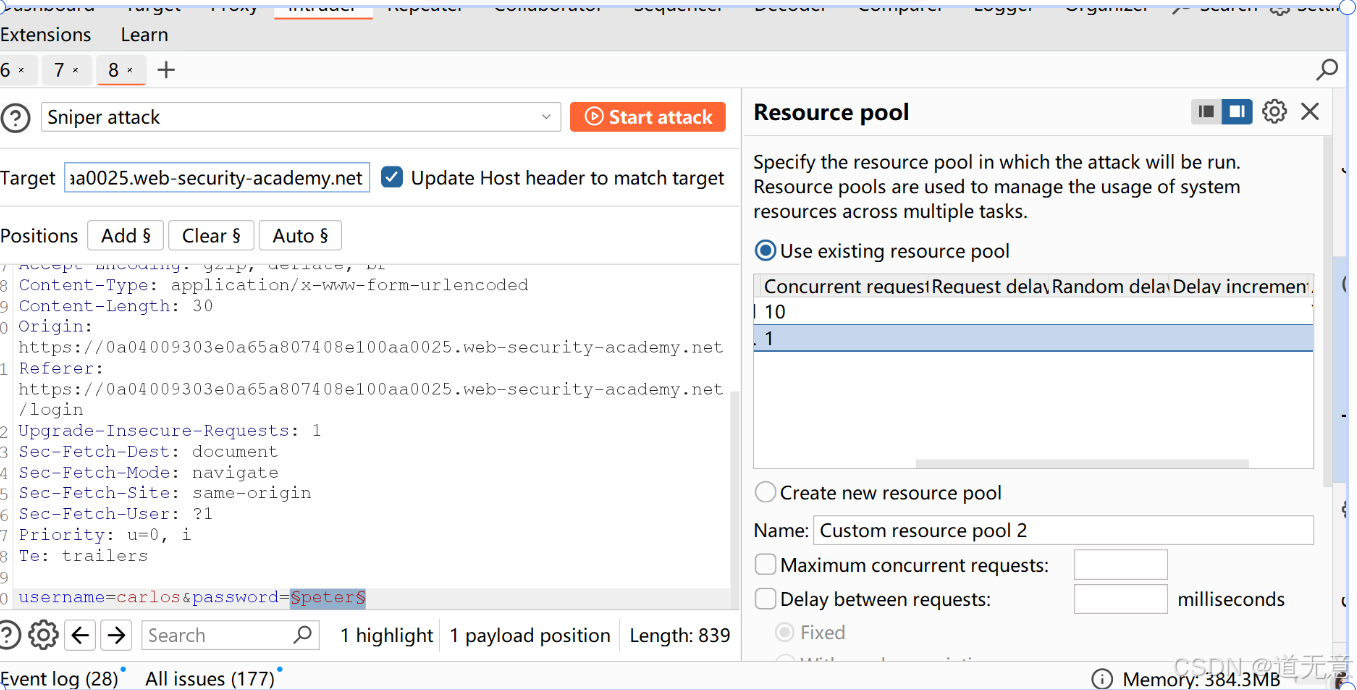Switch to the right side-panel layout icon
1357x690 pixels.
click(x=1237, y=112)
